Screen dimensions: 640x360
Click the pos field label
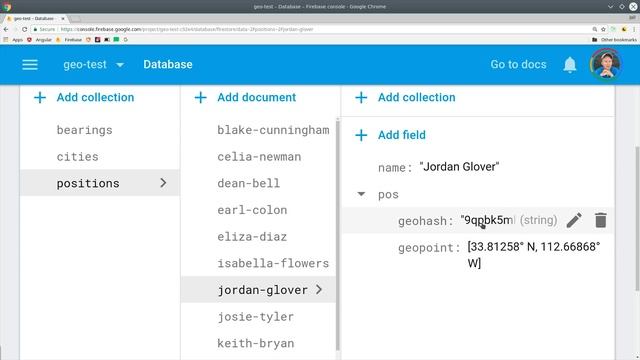388,195
